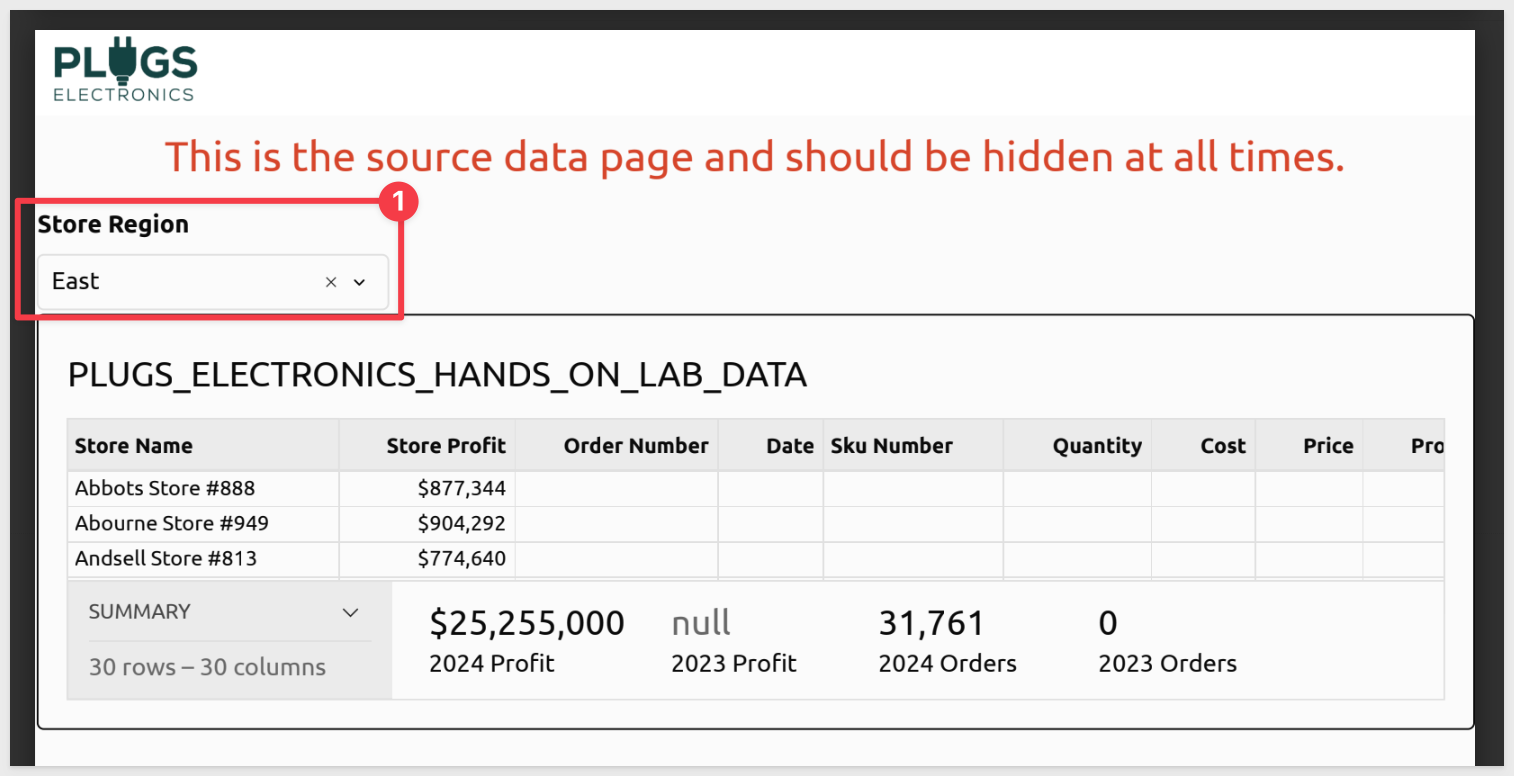
Task: Clear the East selection with the X icon
Action: pos(331,283)
